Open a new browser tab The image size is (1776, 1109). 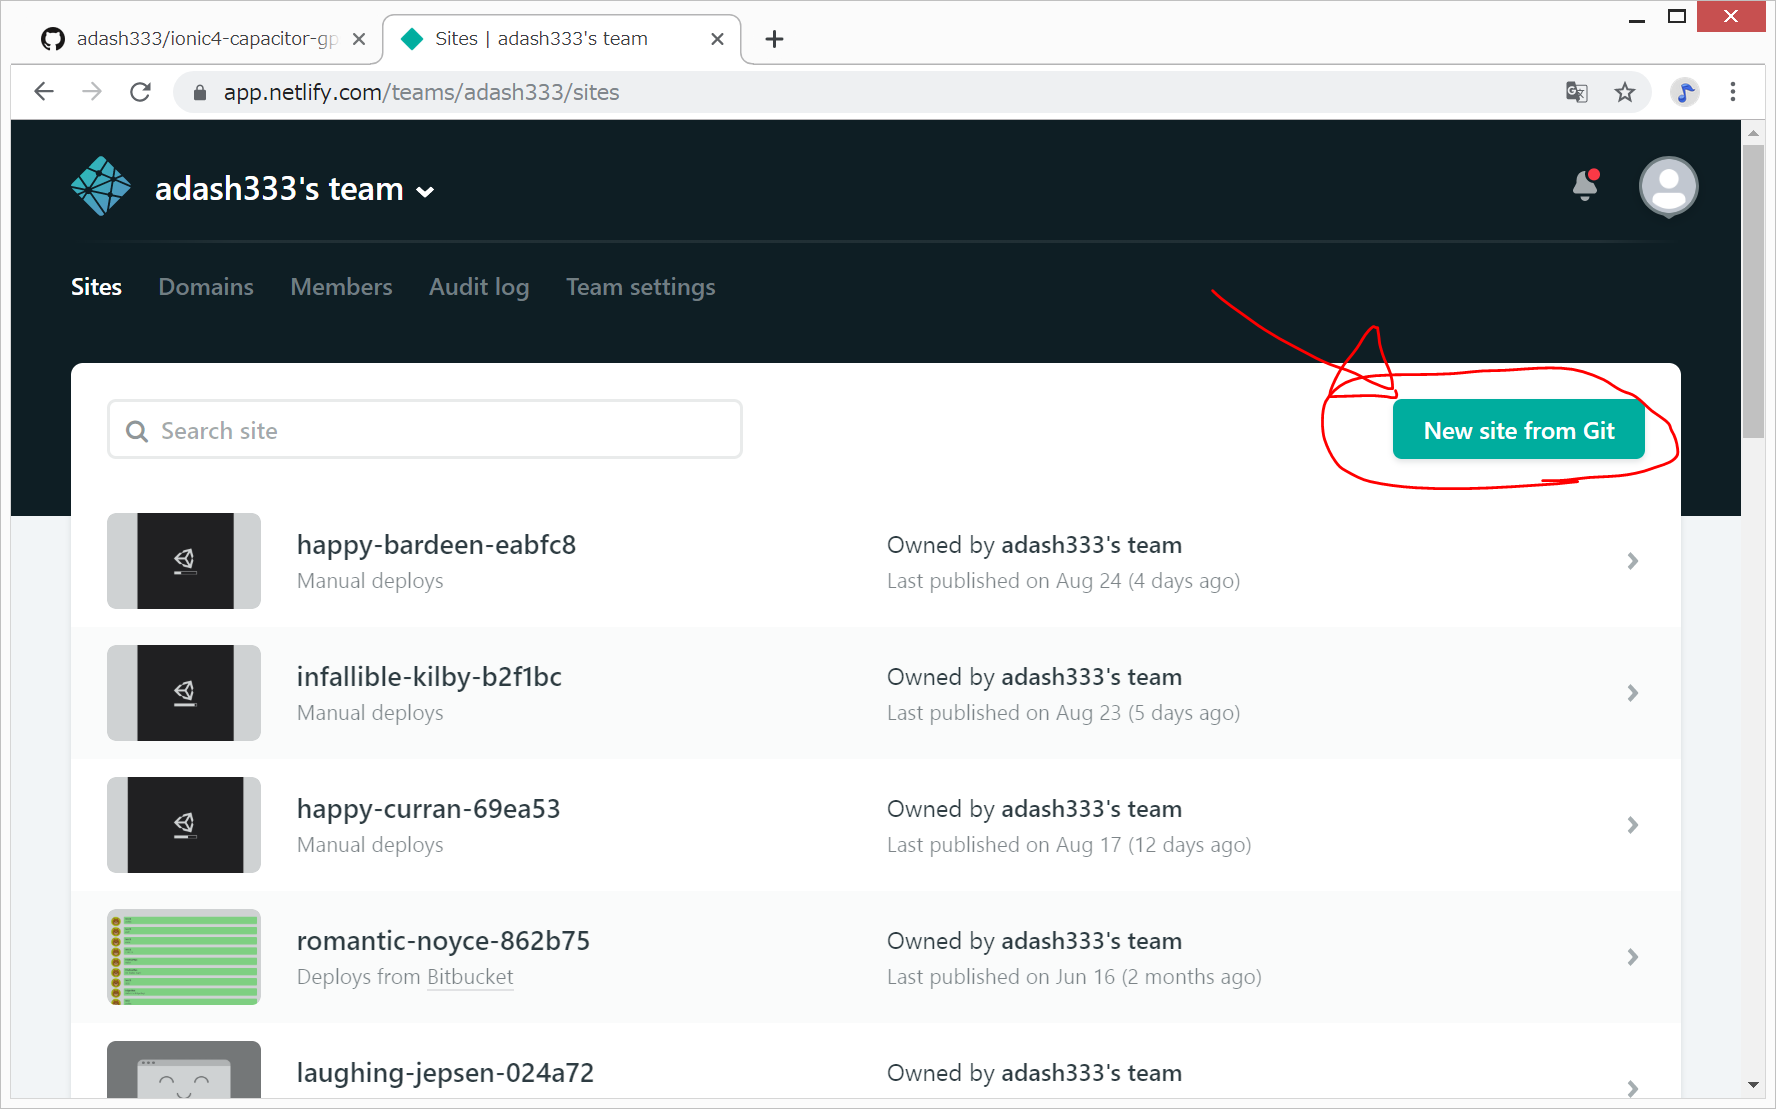[774, 39]
